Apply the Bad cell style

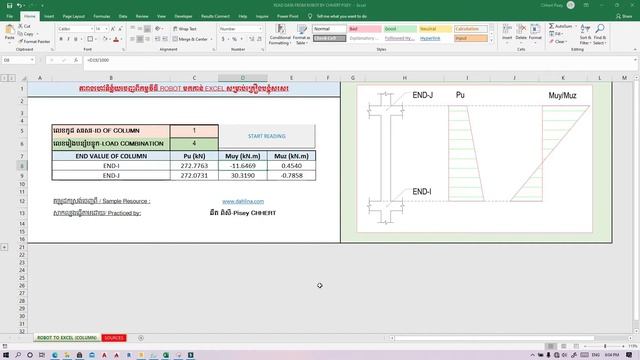pyautogui.click(x=364, y=29)
